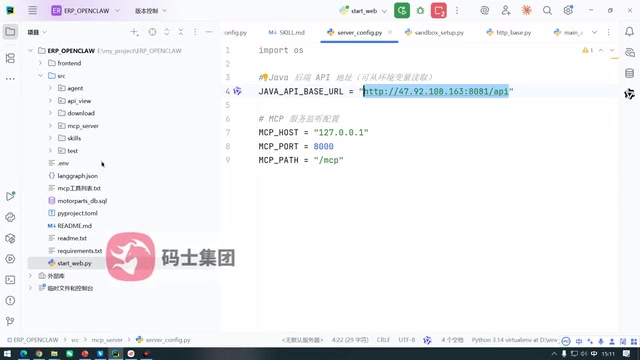640x360 pixels.
Task: Expand all in project tree
Action: pyautogui.click(x=167, y=32)
